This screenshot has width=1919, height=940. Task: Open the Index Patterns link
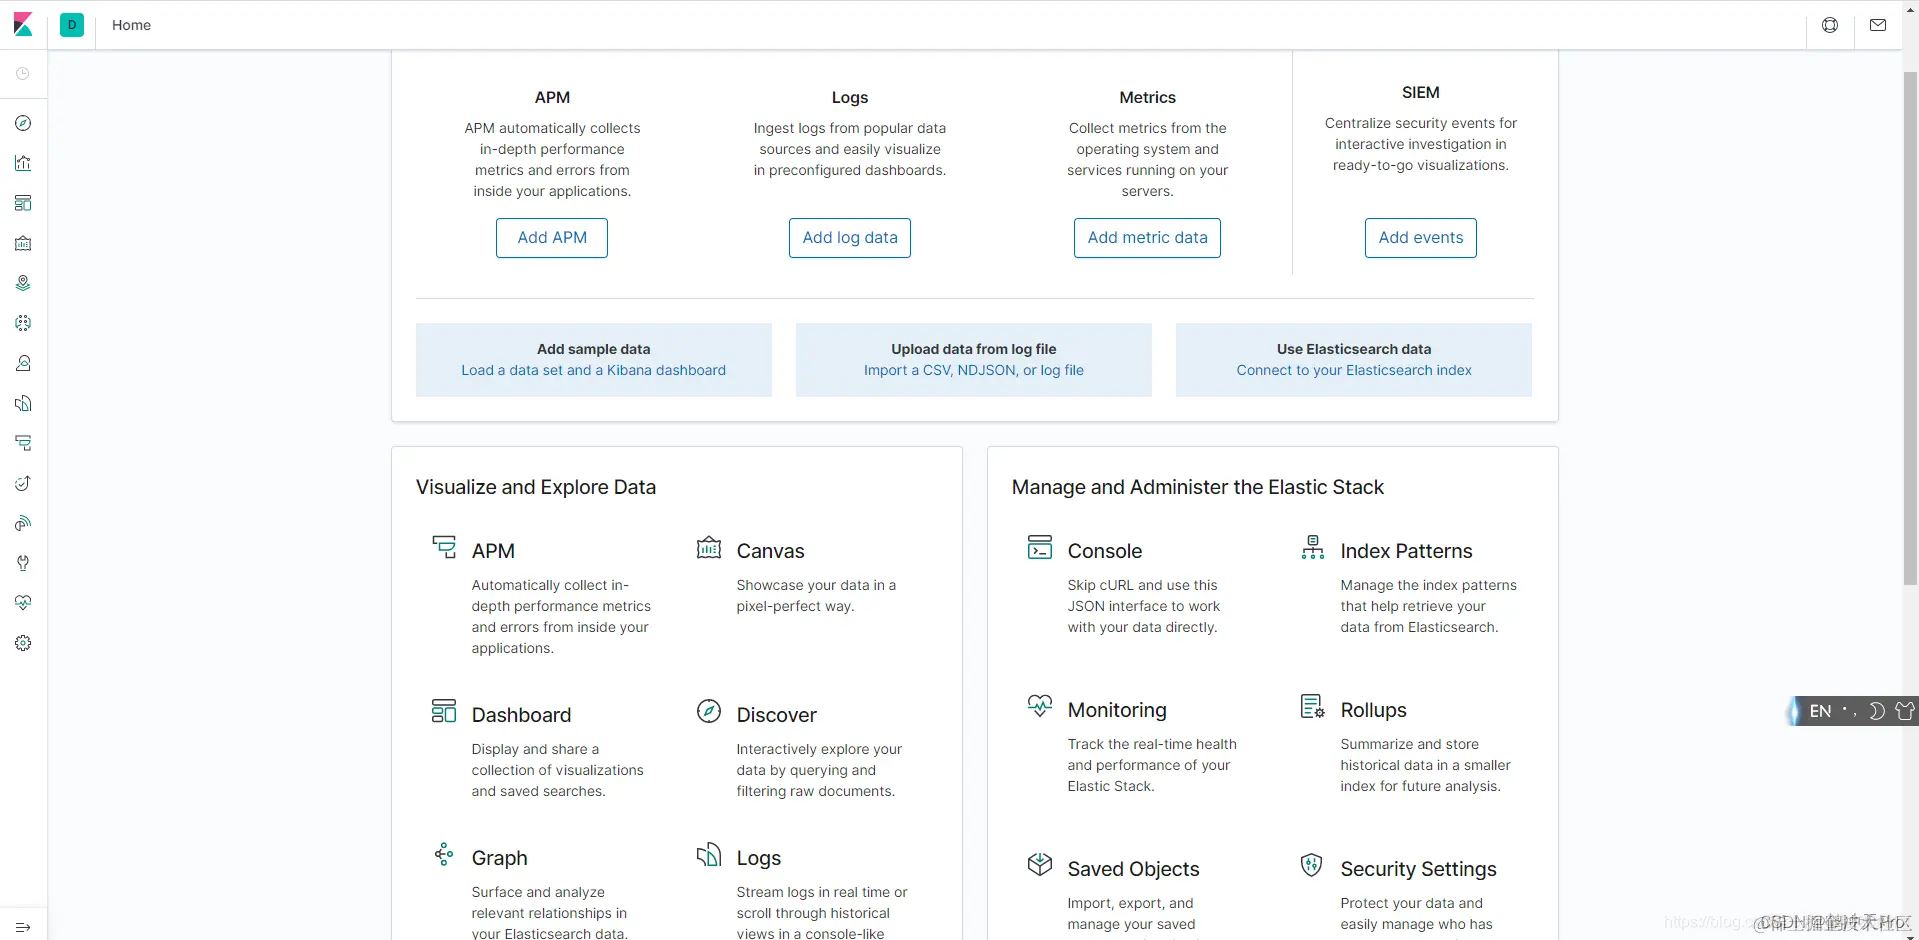(x=1406, y=551)
